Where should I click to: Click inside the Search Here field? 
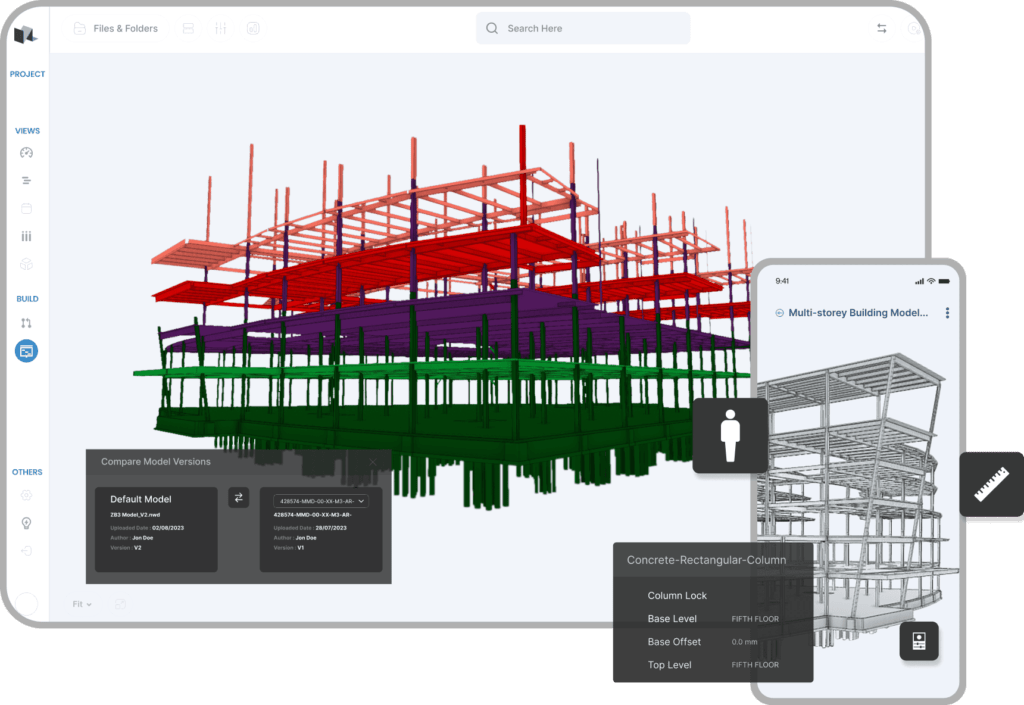(x=582, y=28)
